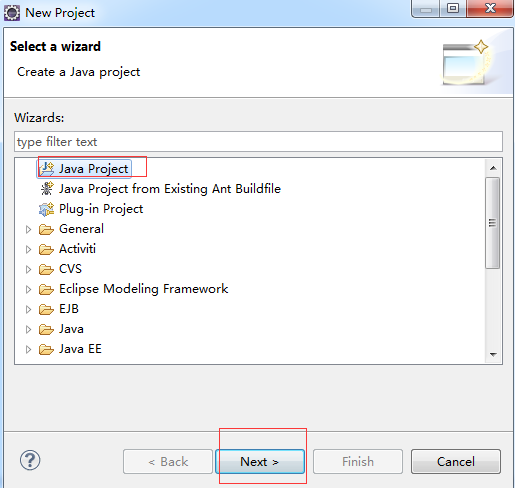This screenshot has width=515, height=488.
Task: Select Java Project from Existing Ant Buildfile
Action: 170,189
